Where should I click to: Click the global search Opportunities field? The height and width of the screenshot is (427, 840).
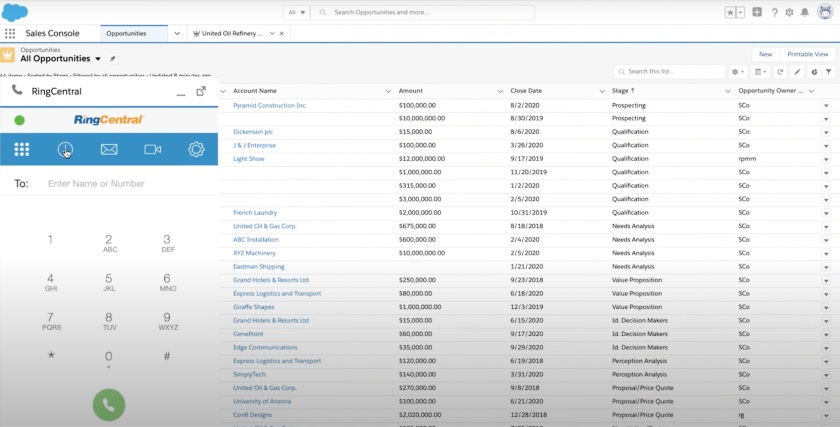click(x=422, y=12)
